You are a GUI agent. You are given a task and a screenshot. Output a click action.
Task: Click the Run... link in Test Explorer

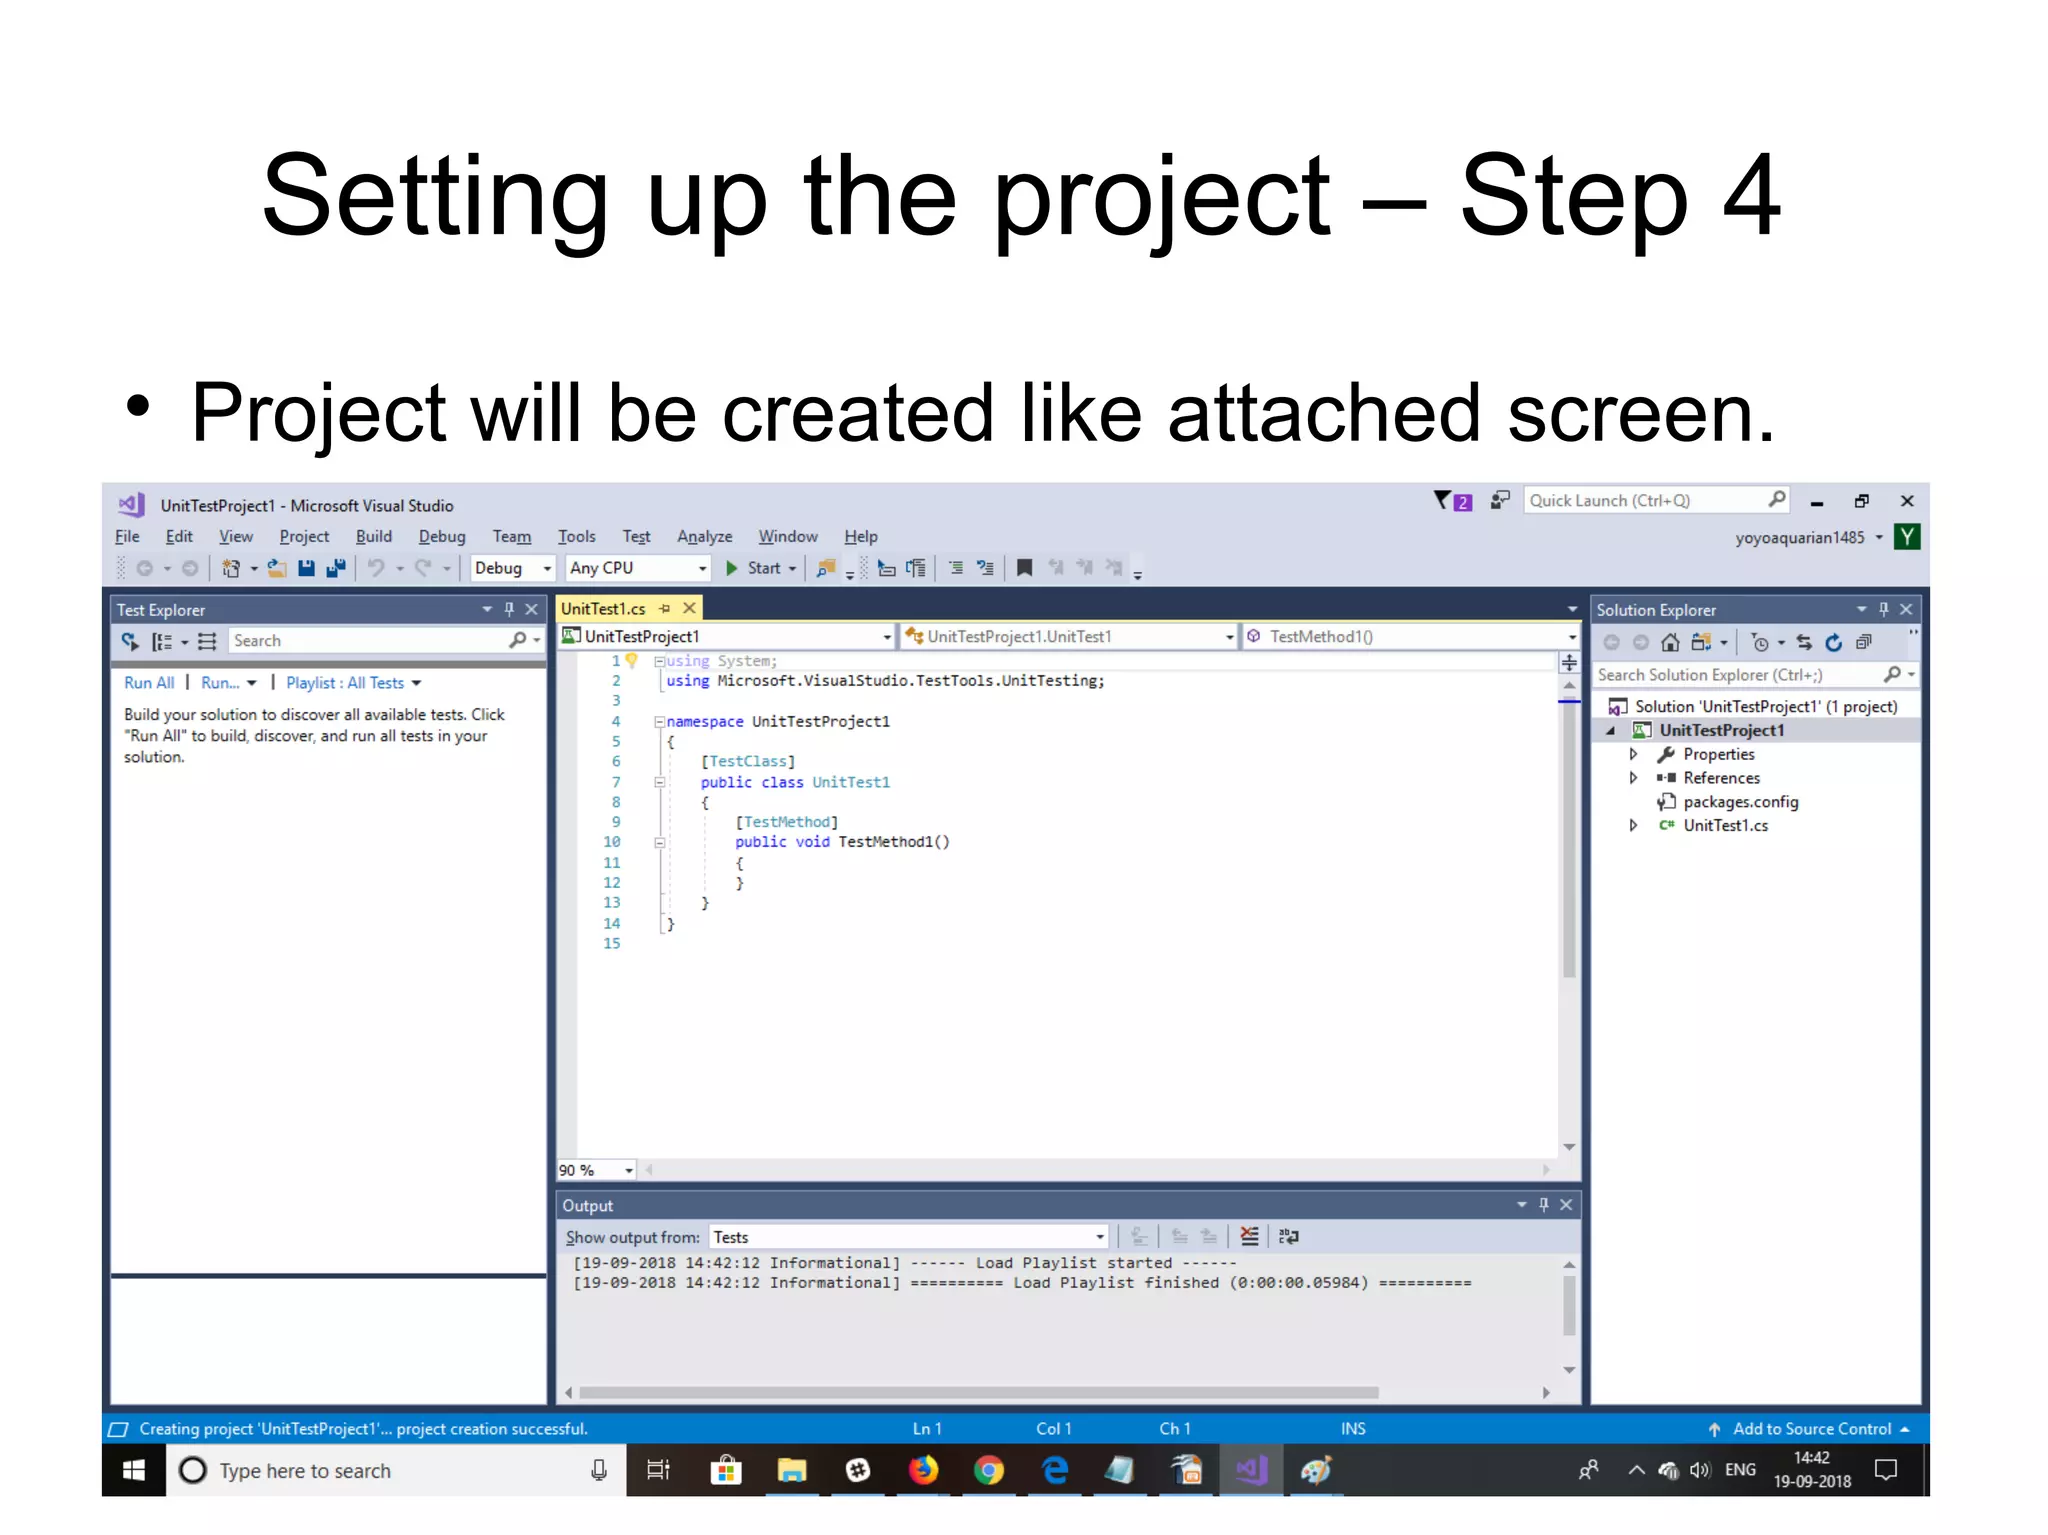coord(220,682)
